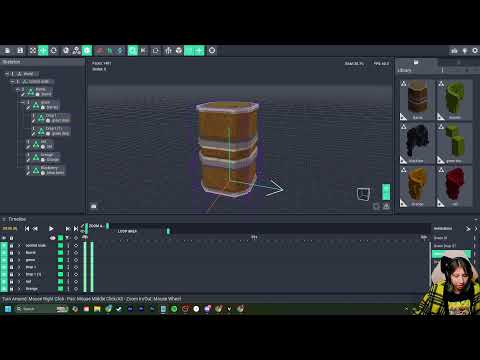Image resolution: width=480 pixels, height=360 pixels.
Task: Expand the lid track in timeline
Action: click(19, 282)
